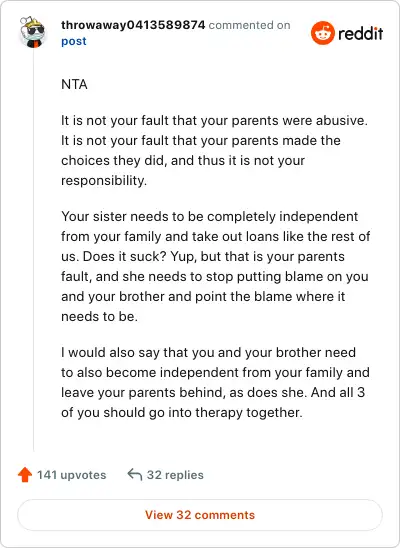
Task: Click paragraph starting "I would also say"
Action: pyautogui.click(x=215, y=382)
